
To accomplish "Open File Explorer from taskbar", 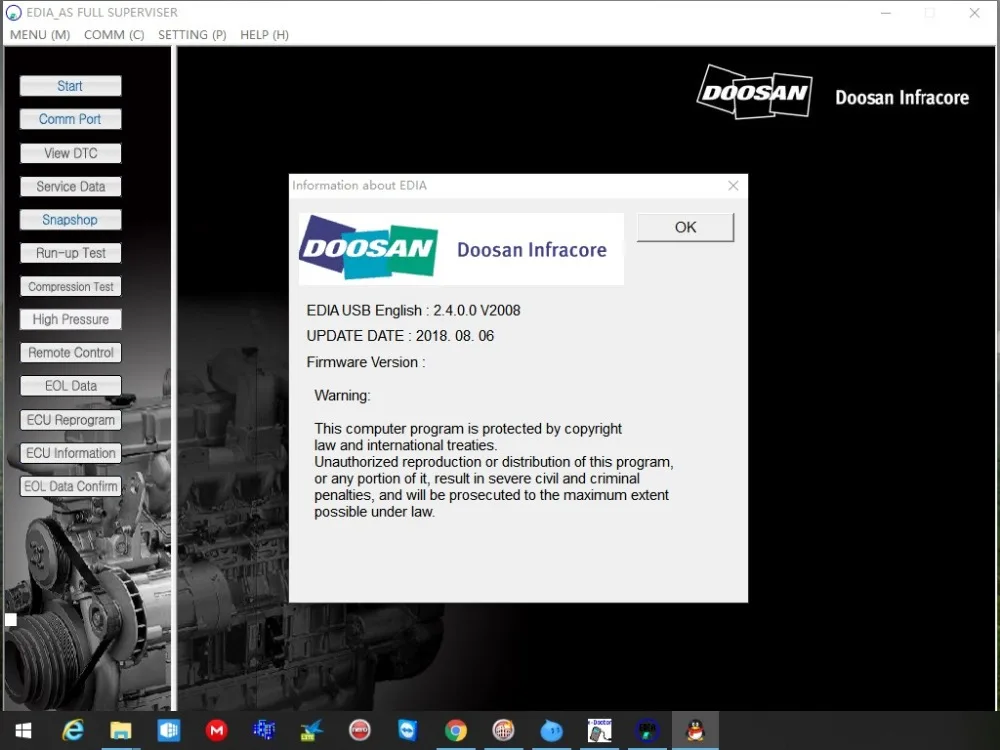I will pyautogui.click(x=121, y=730).
